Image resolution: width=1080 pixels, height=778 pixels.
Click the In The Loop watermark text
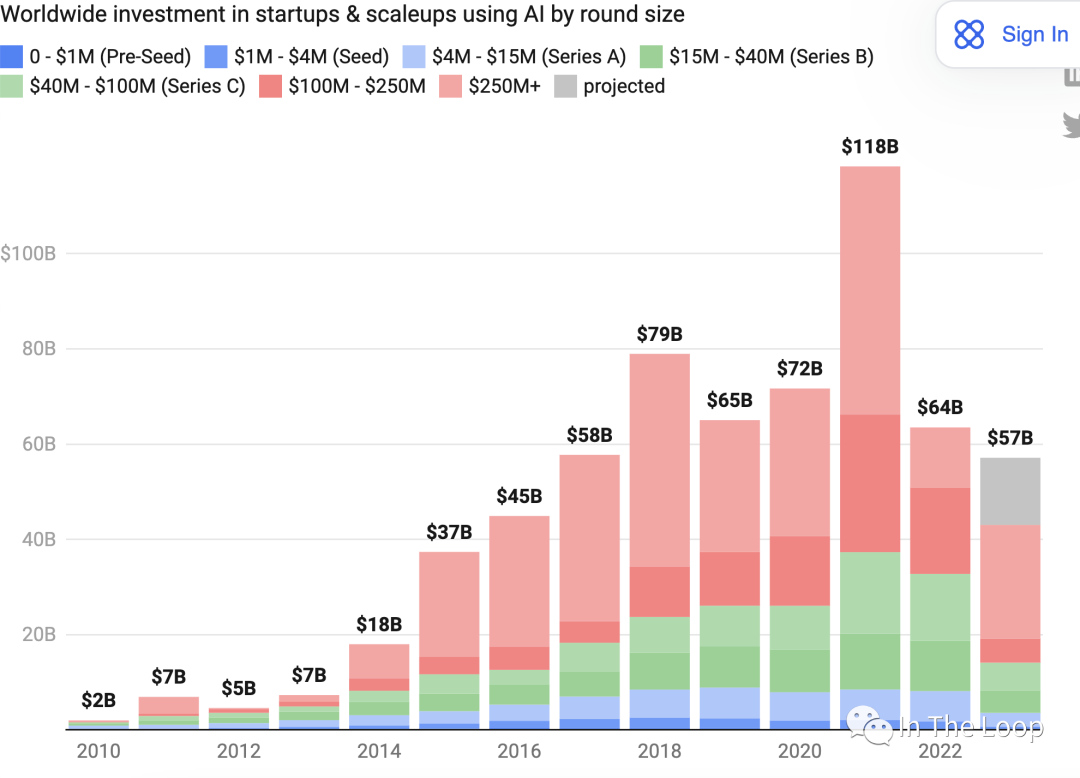(973, 726)
